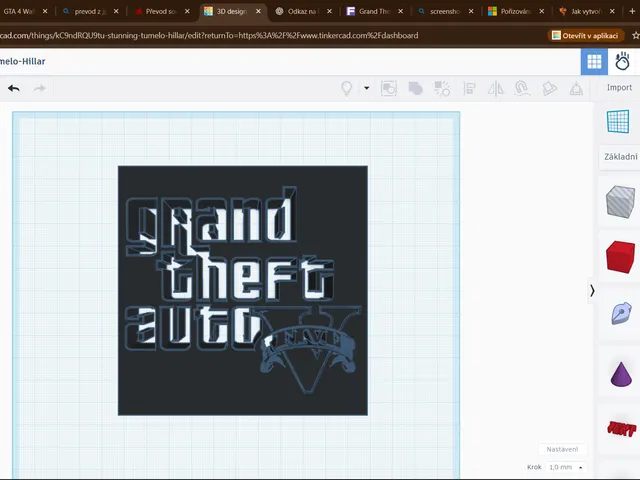
Task: Click the Otevřít v aplikaci button
Action: pyautogui.click(x=585, y=36)
